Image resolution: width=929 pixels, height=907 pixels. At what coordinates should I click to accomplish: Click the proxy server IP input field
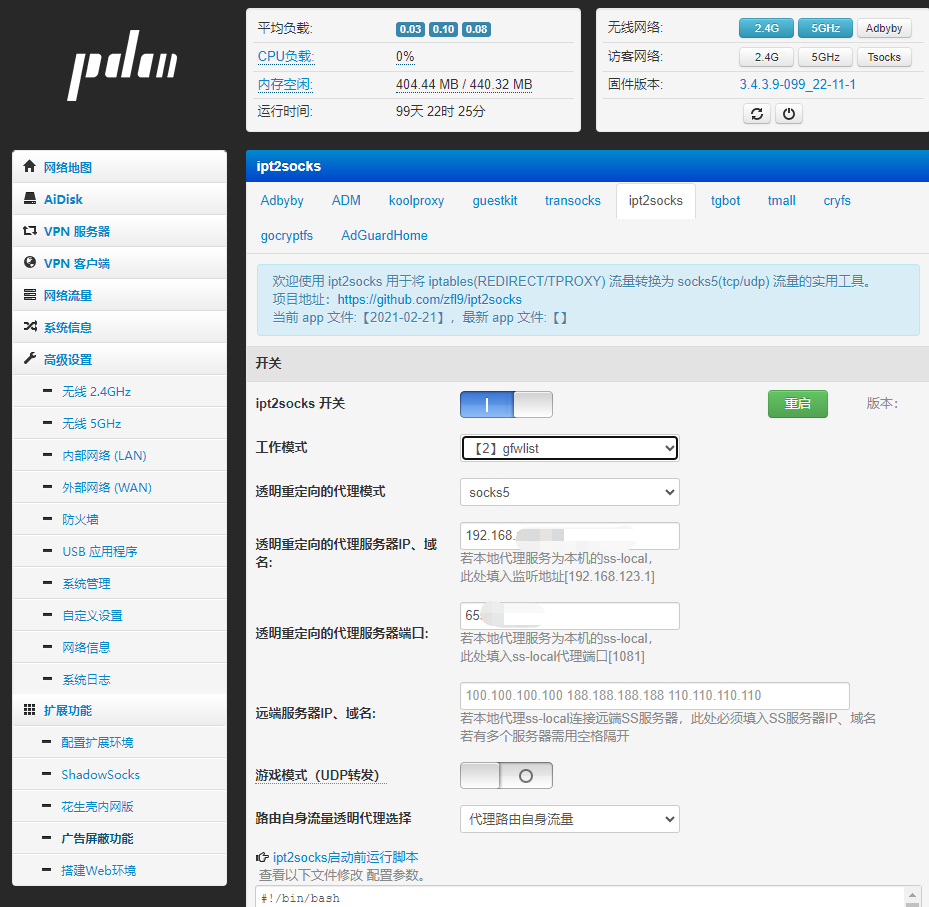[x=569, y=536]
